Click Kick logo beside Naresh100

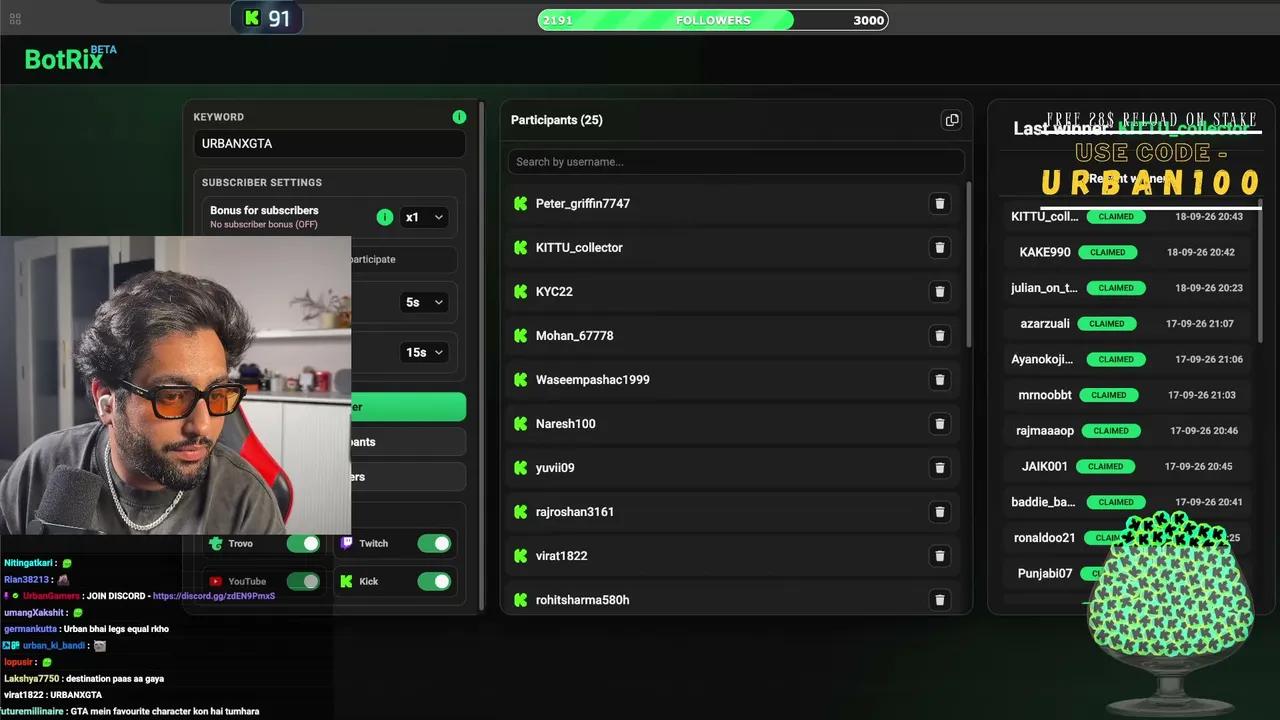(x=520, y=424)
